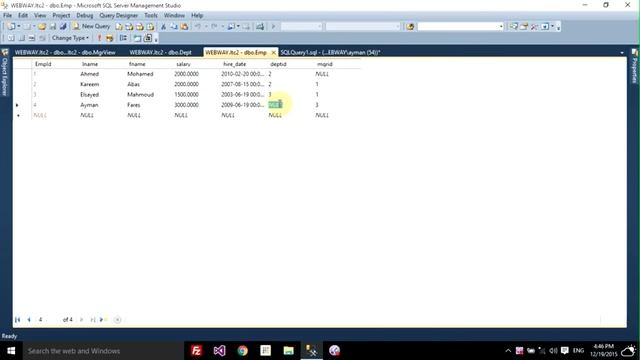
Task: Click the salary column header
Action: tap(183, 64)
